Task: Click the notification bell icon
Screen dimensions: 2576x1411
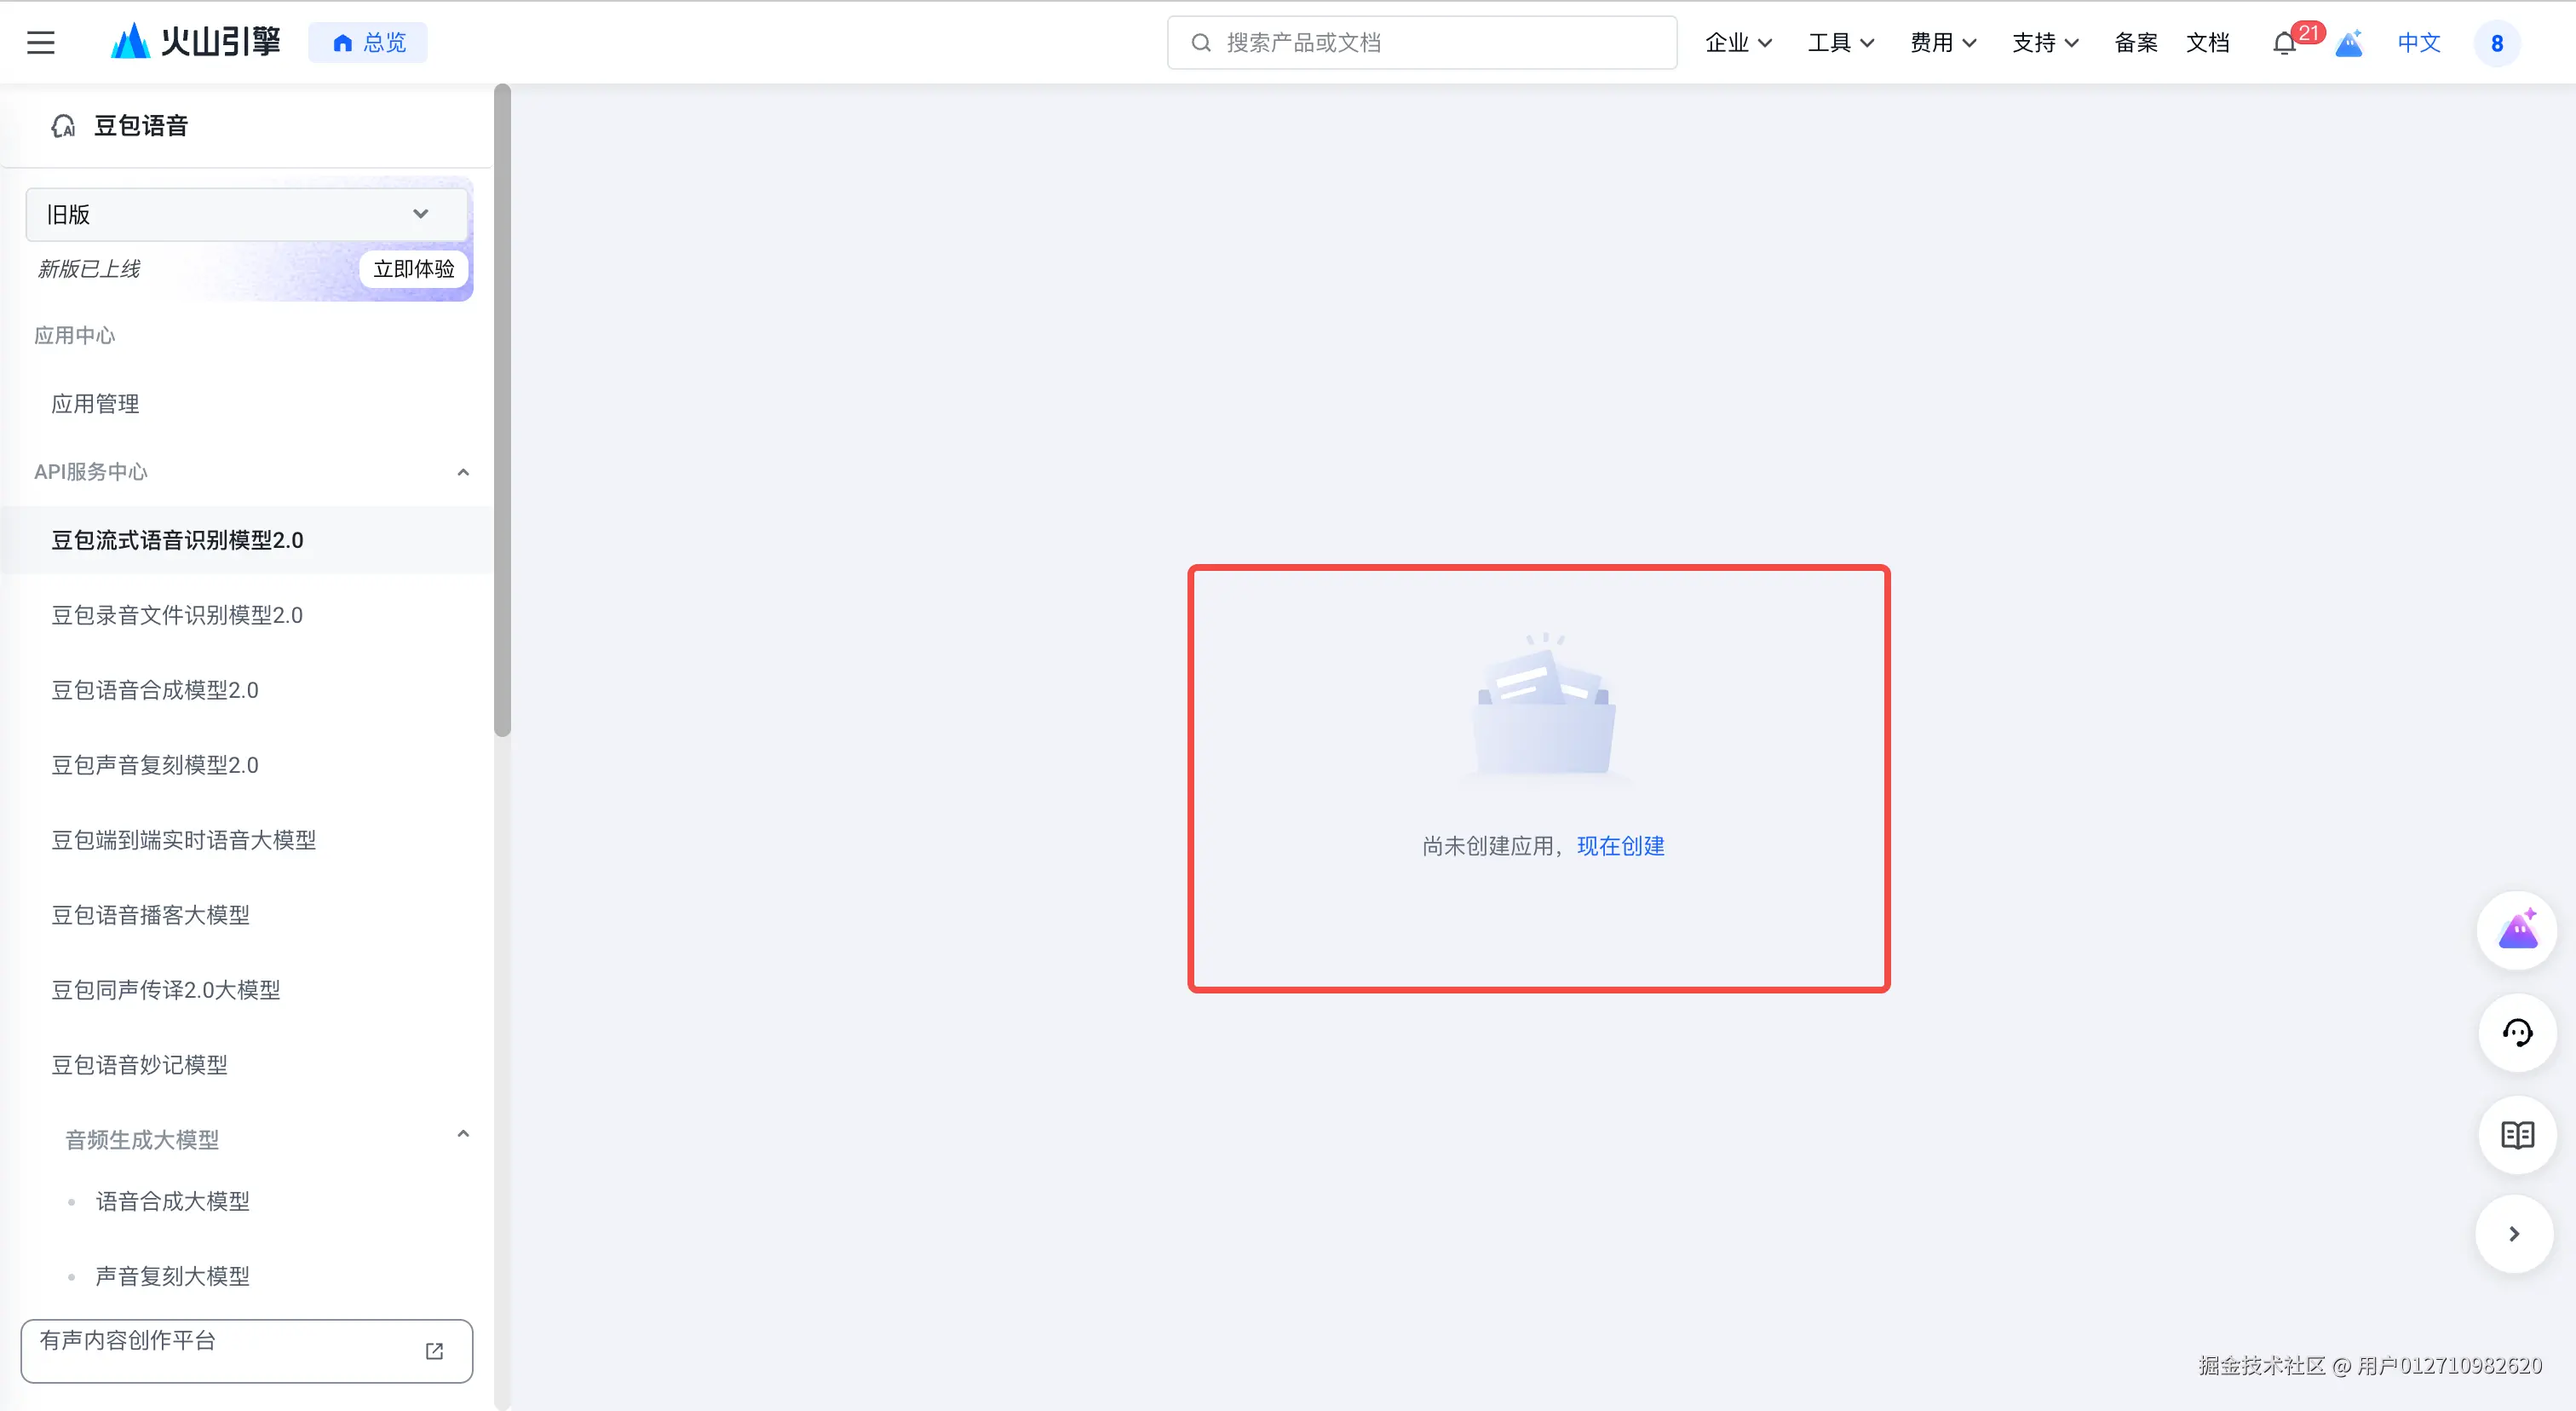Action: click(2284, 44)
